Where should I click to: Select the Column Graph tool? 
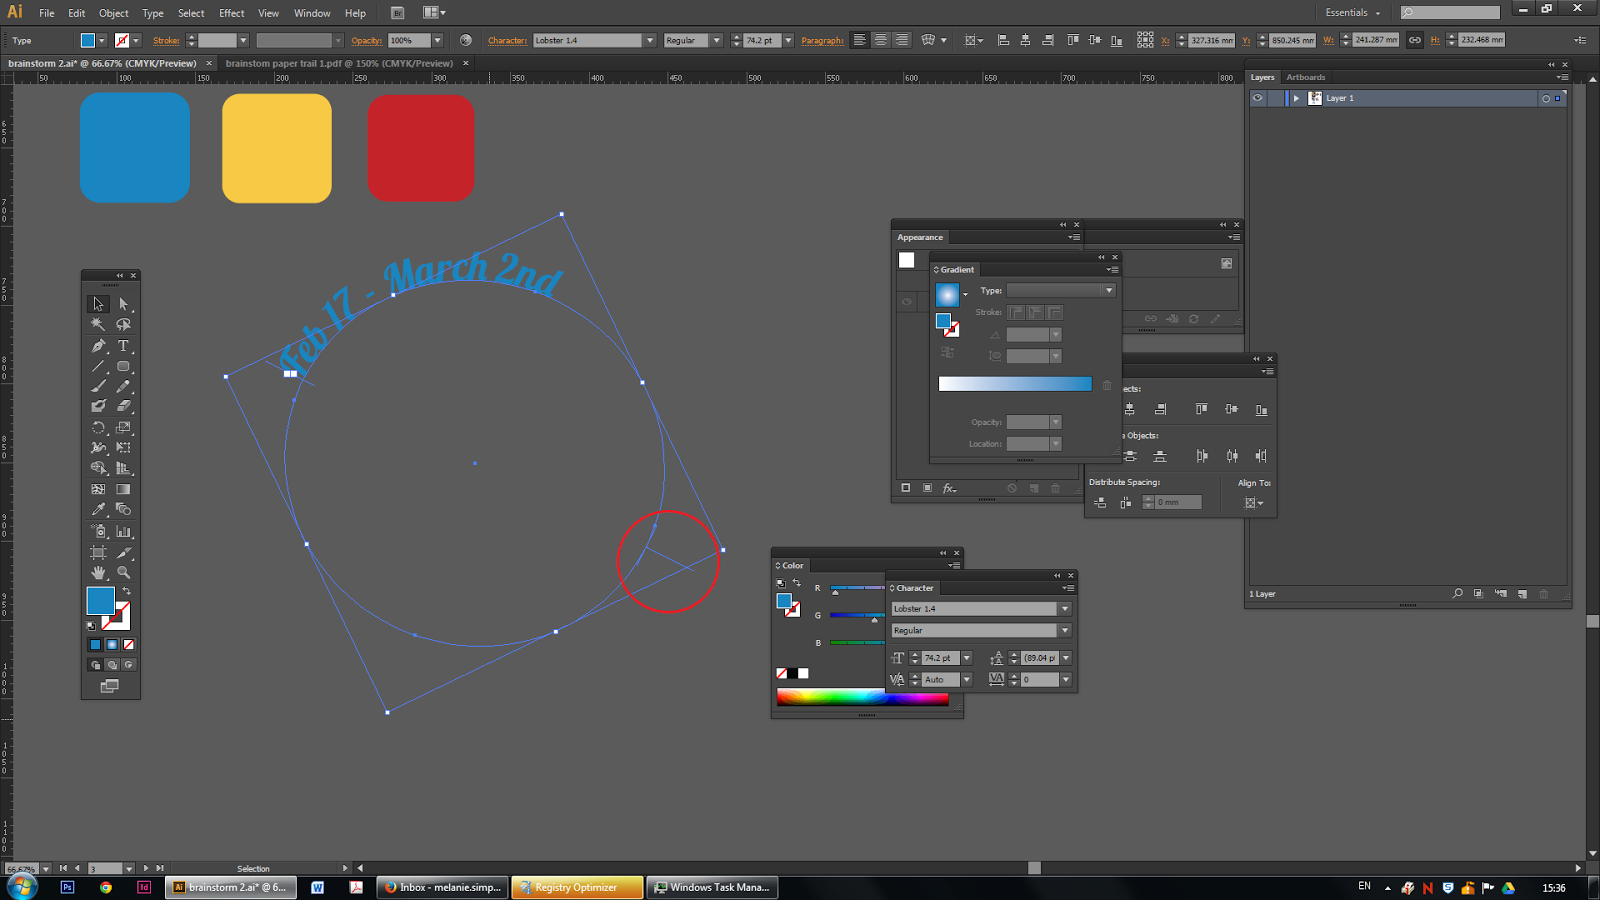[x=124, y=532]
